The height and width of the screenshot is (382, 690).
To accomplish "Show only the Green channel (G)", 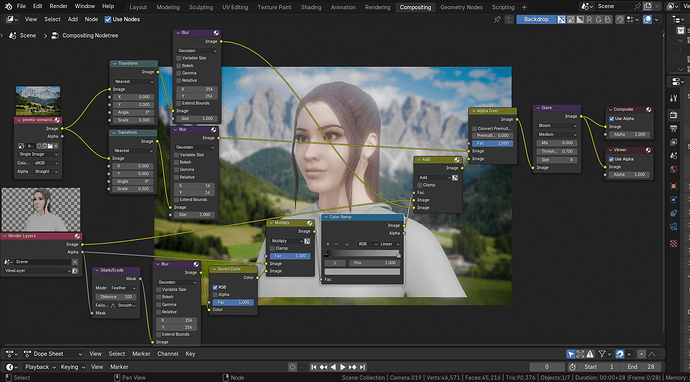I will tap(598, 19).
